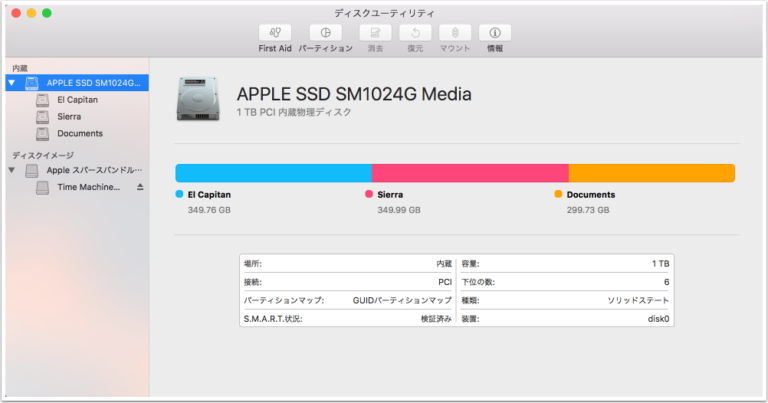Click the 接続 PCI value
Screen dimensions: 768x403
pyautogui.click(x=445, y=282)
